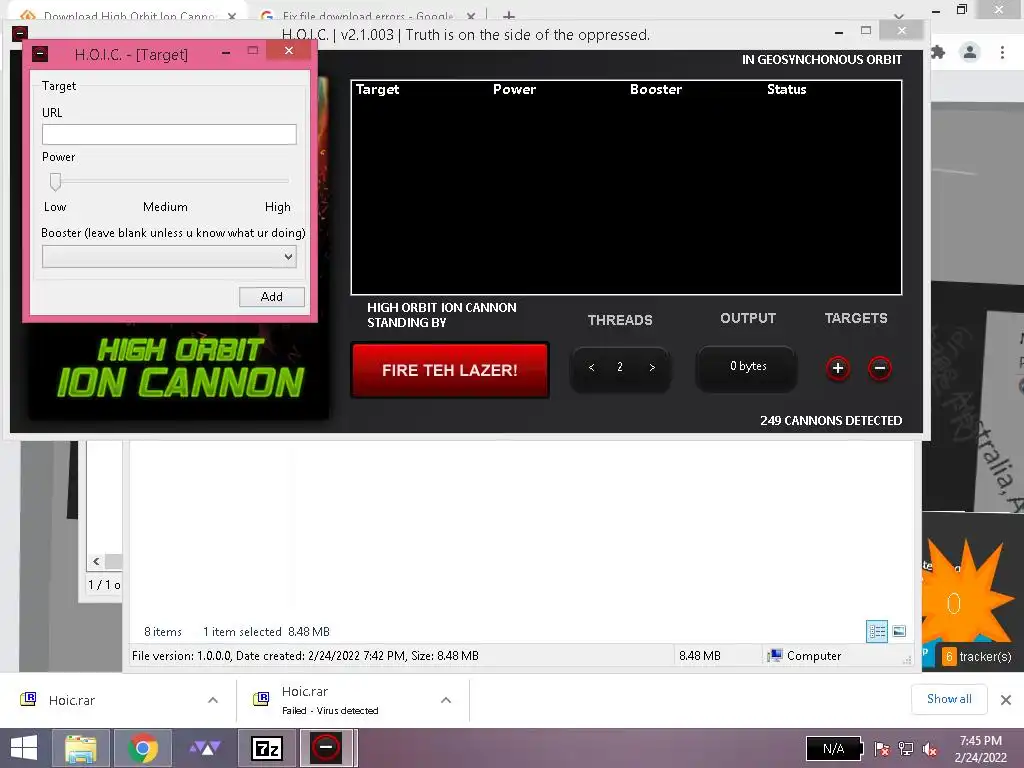Click the IN GEOSYNCHONOUS ORBIT label

pos(822,59)
